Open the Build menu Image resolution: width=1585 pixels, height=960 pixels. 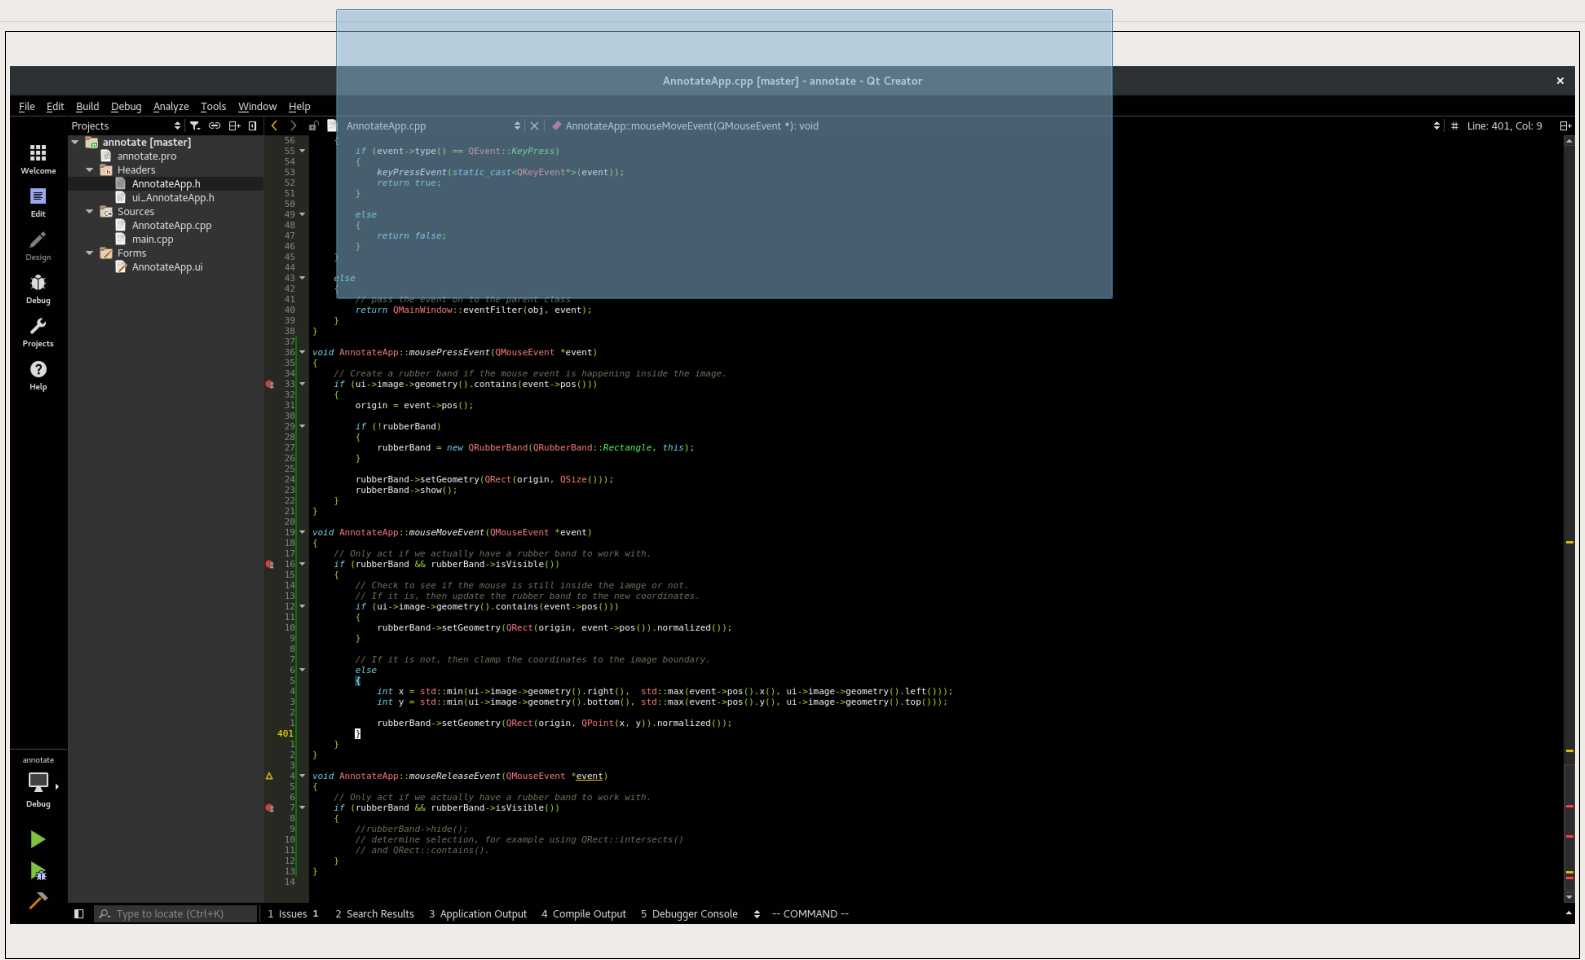(88, 107)
